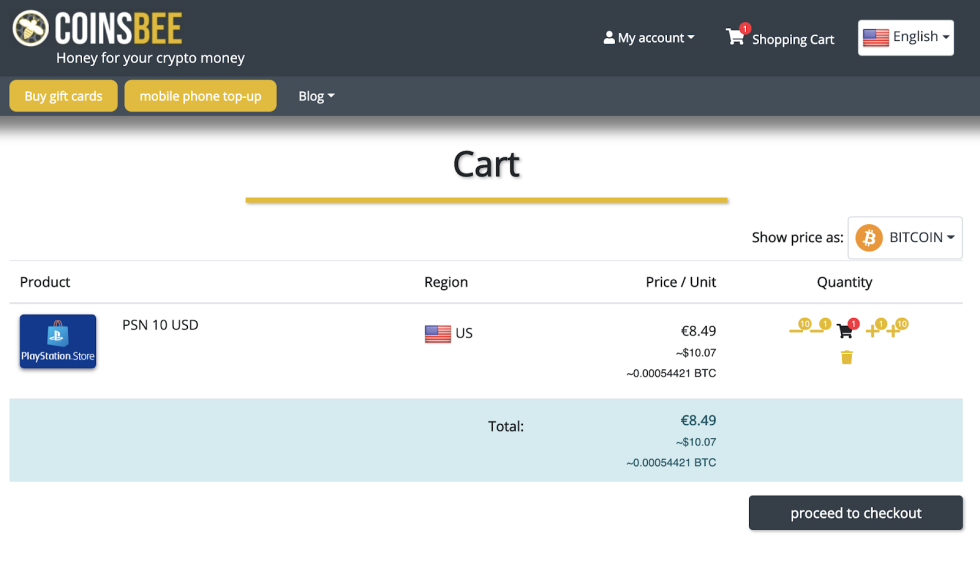The height and width of the screenshot is (566, 980).
Task: Click the Bitcoin currency icon
Action: 868,238
